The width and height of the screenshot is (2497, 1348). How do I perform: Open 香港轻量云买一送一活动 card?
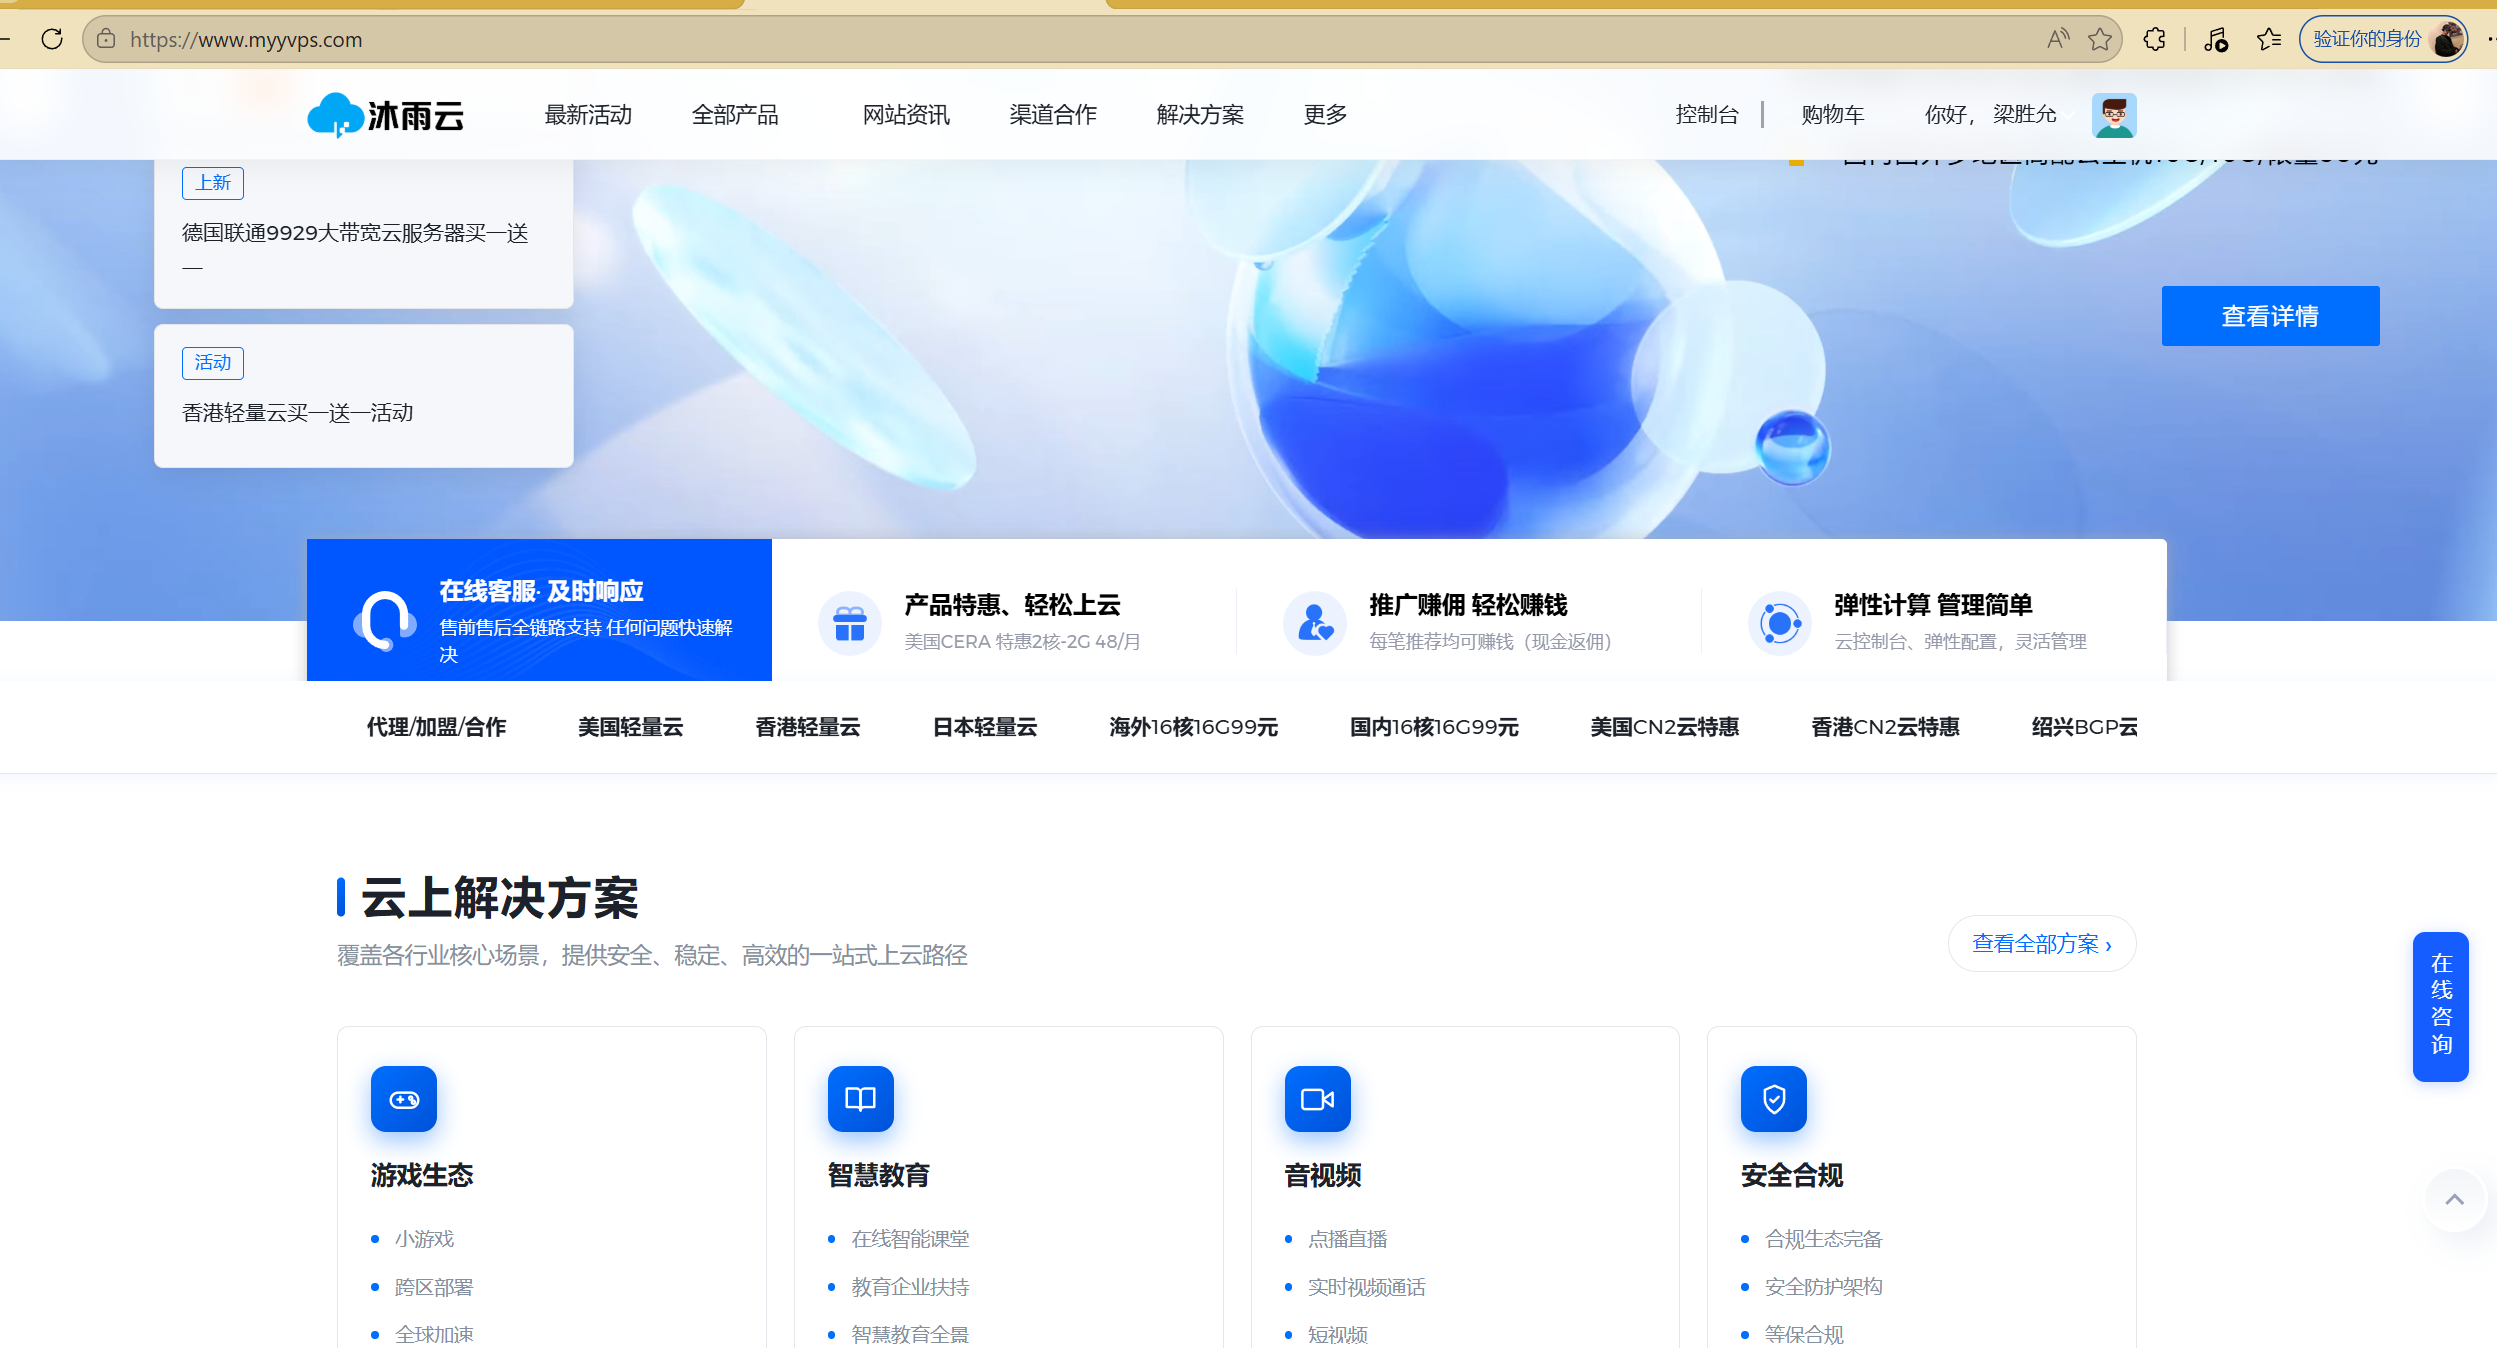click(x=364, y=396)
